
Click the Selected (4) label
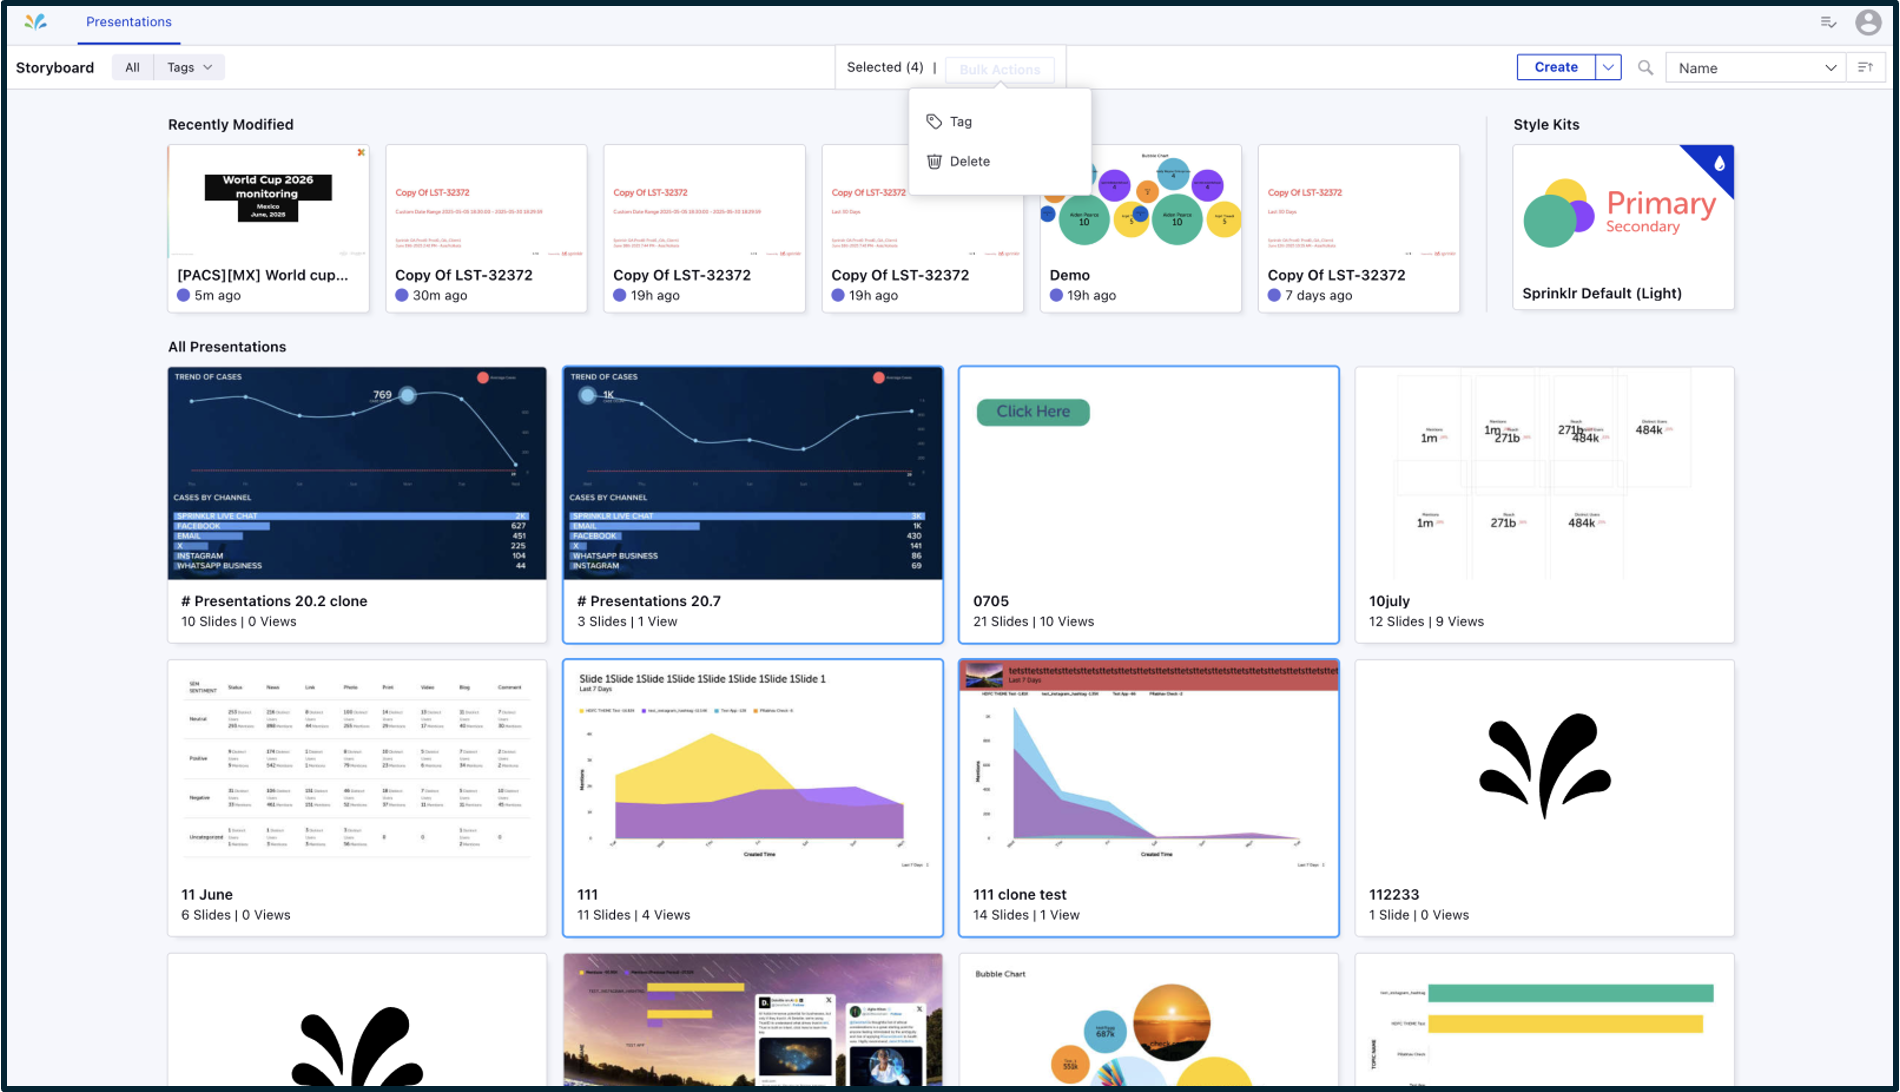pos(885,67)
